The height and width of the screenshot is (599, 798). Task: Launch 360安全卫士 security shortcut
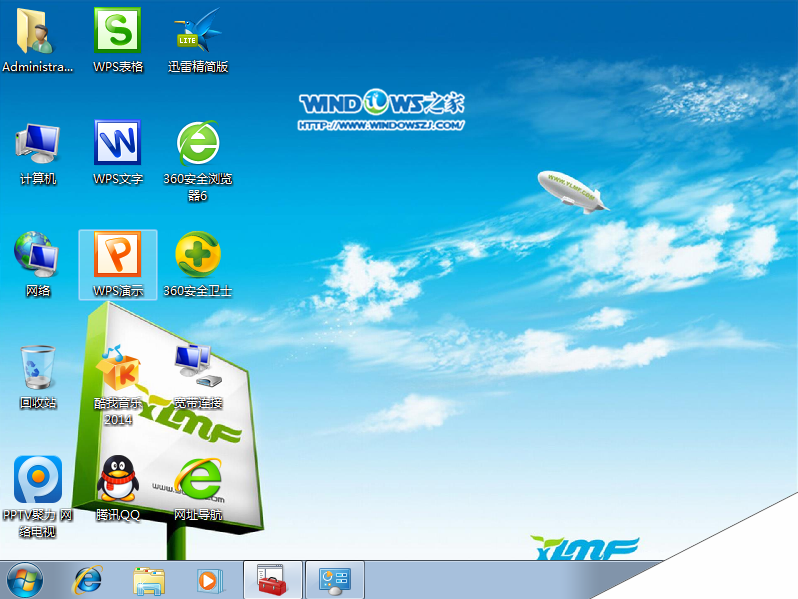click(x=198, y=256)
